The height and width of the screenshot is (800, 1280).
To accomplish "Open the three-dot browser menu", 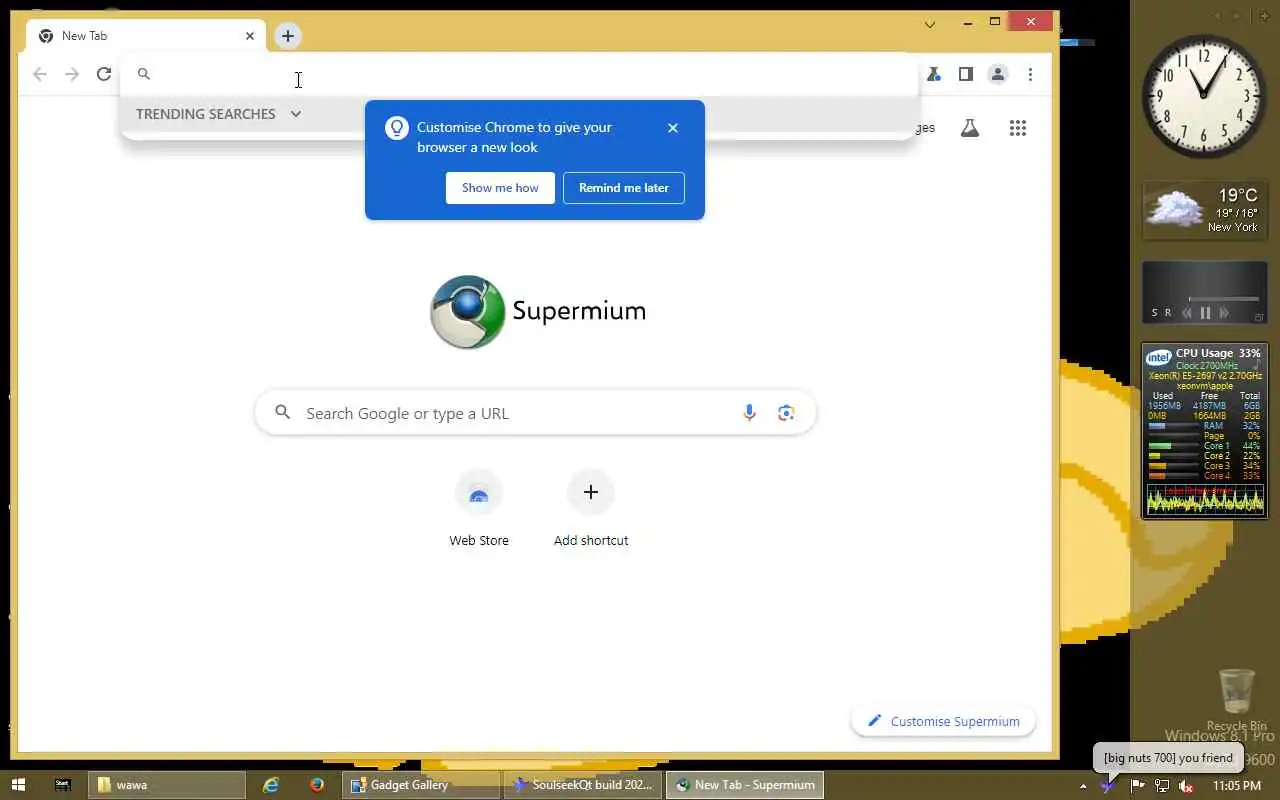I will [x=1030, y=74].
